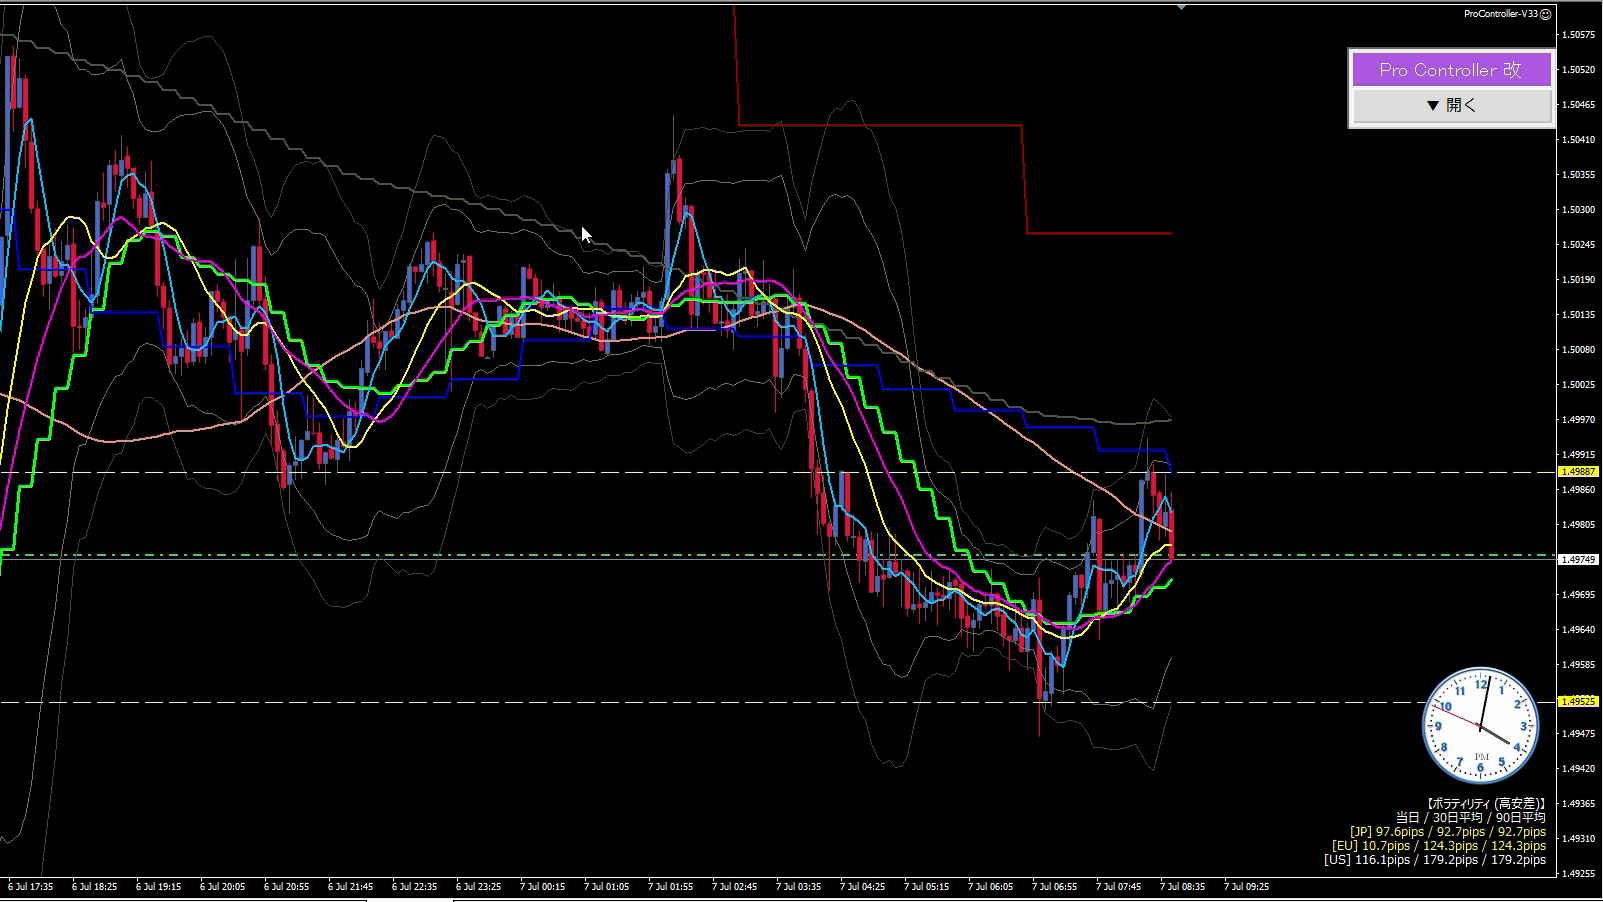Expand the panel with ▼ 開く
This screenshot has height=902, width=1603.
pyautogui.click(x=1451, y=105)
